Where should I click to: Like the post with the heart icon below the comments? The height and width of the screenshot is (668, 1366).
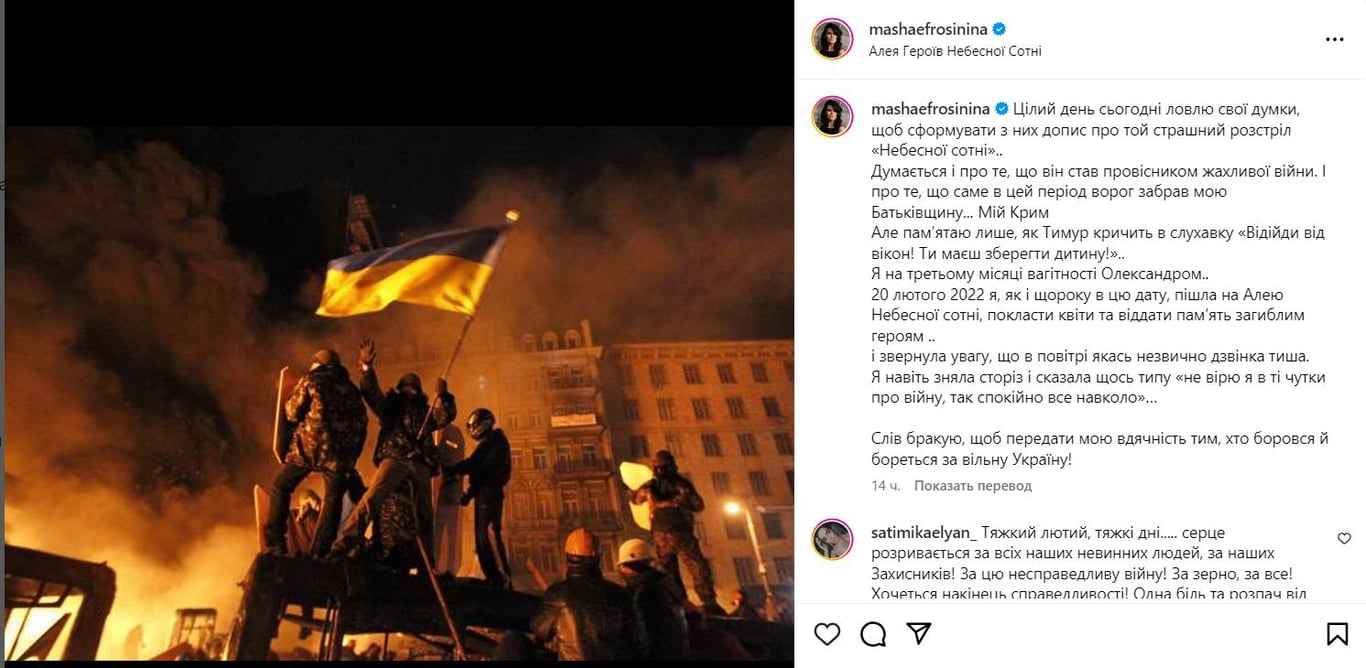pyautogui.click(x=827, y=634)
